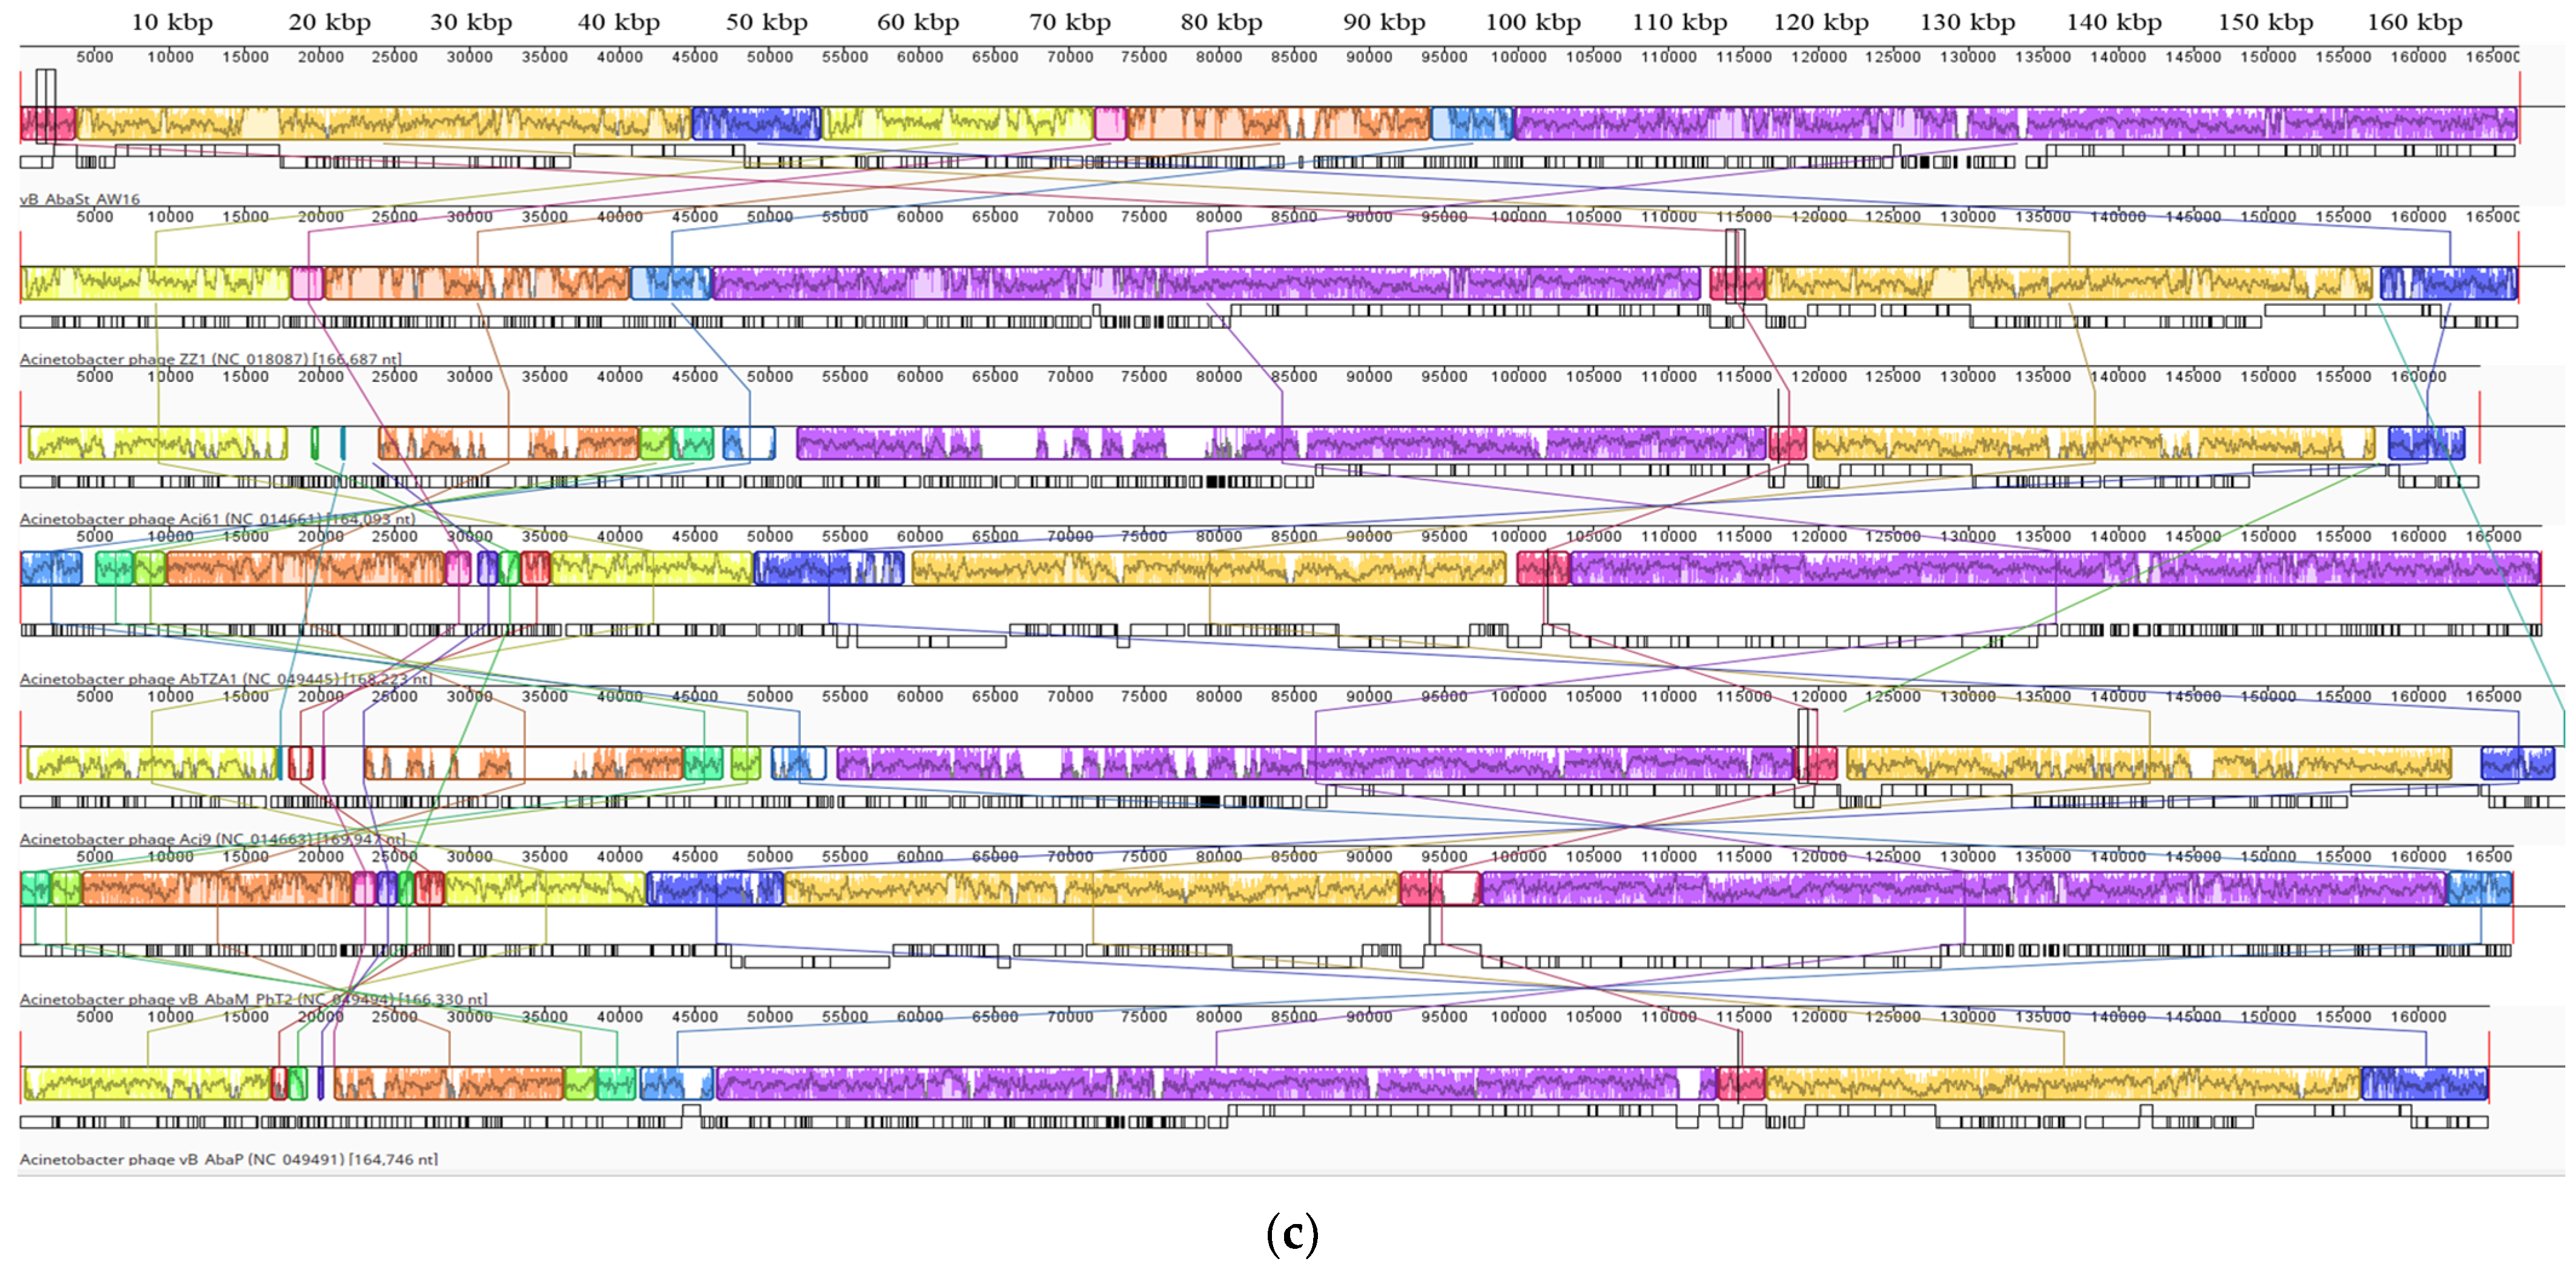Click the Acinetobacter phage vB_AbaP label
Image resolution: width=2576 pixels, height=1267 pixels.
(x=228, y=1159)
